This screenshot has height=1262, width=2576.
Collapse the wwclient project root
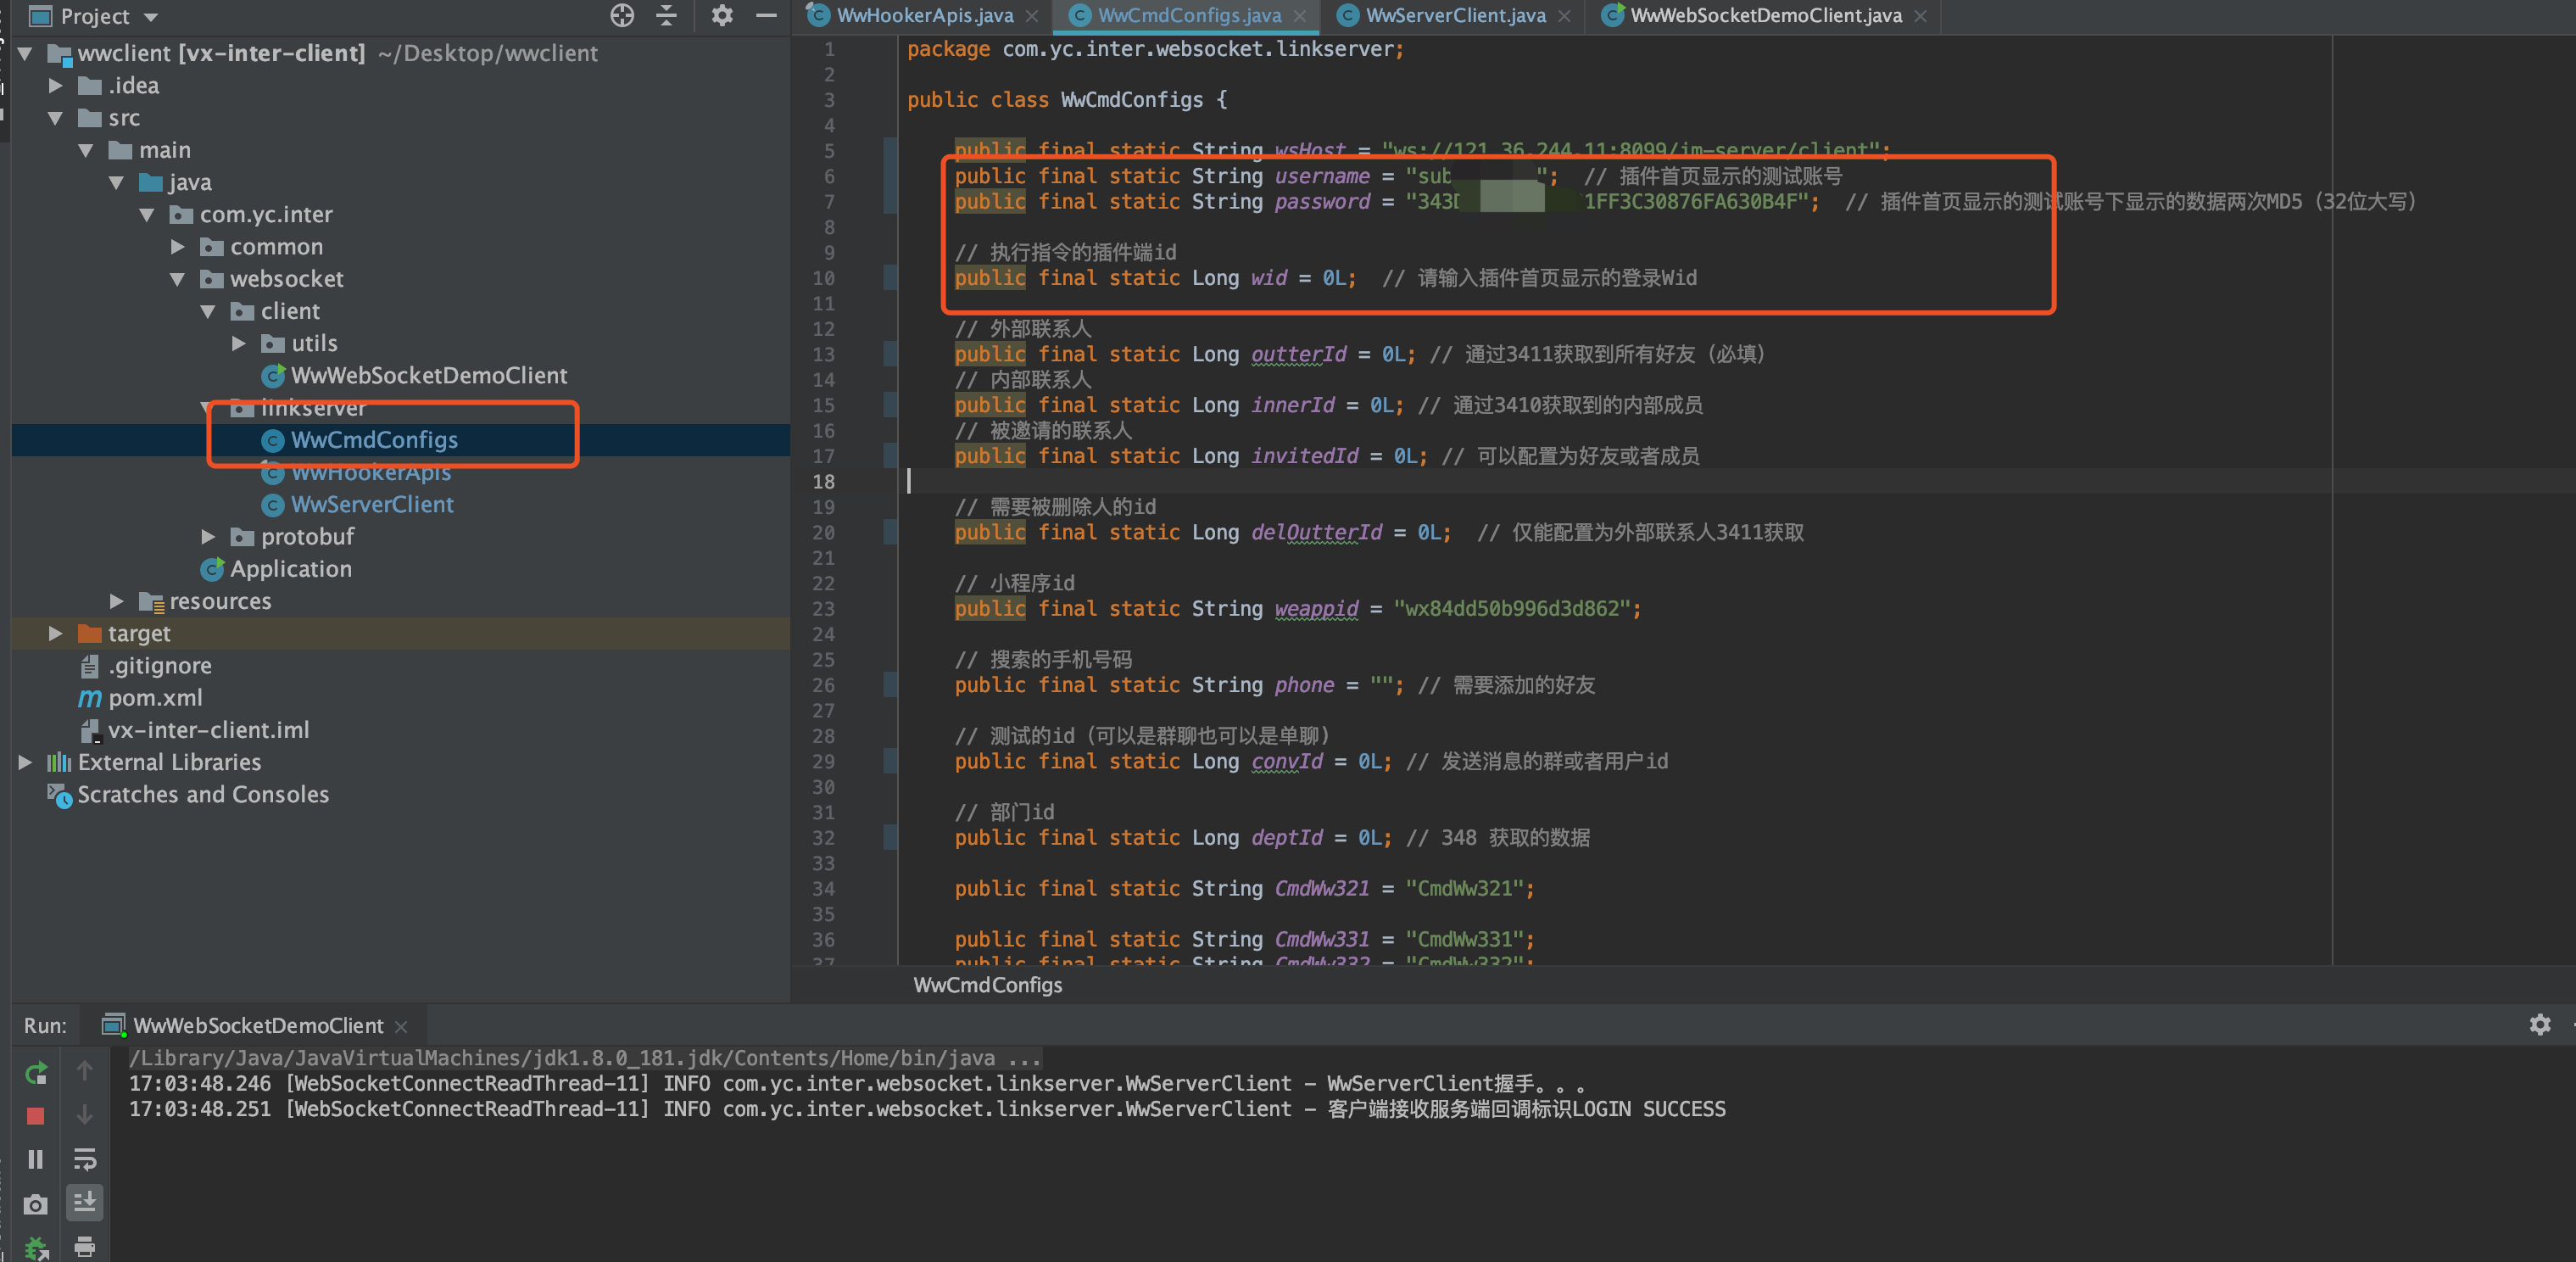[26, 53]
